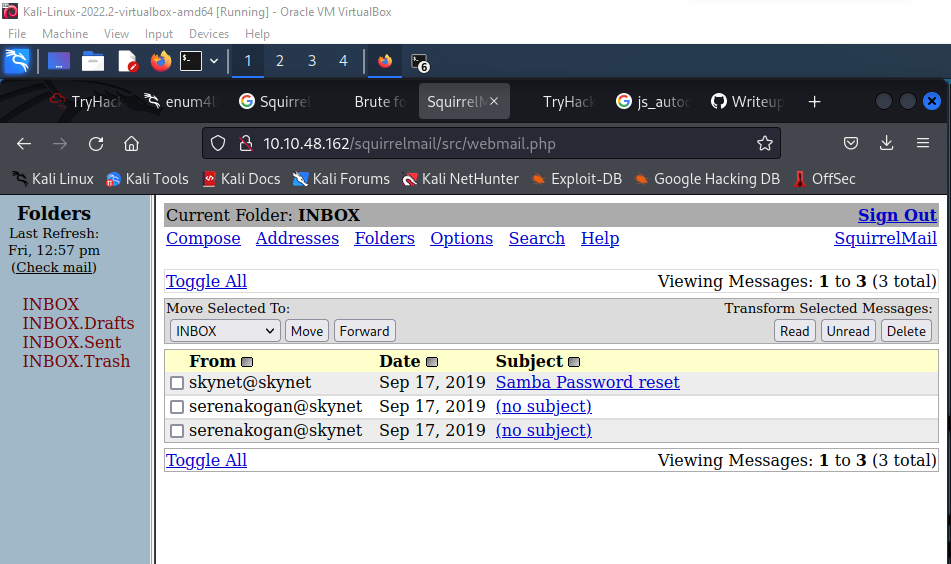The width and height of the screenshot is (951, 564).
Task: Open the VirtualBox Devices menu
Action: (x=209, y=34)
